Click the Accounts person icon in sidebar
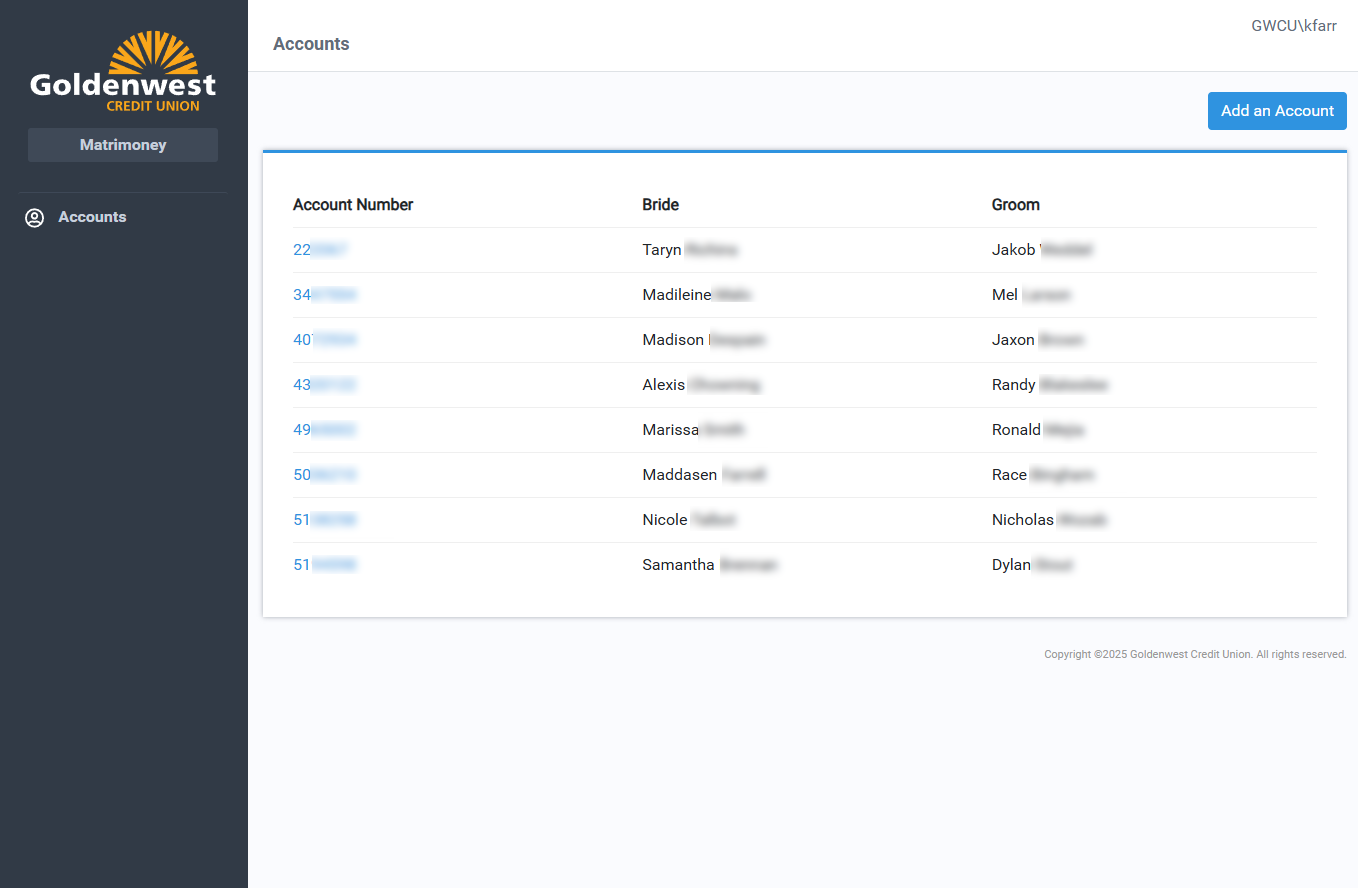This screenshot has width=1358, height=888. pos(35,217)
